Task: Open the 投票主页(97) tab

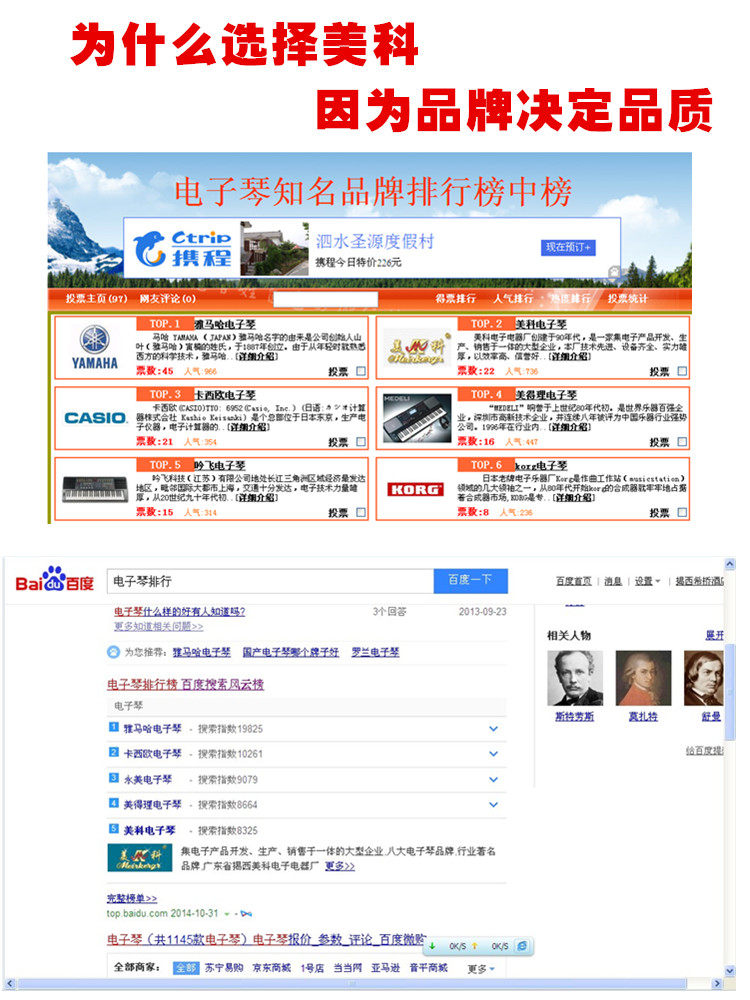Action: coord(96,298)
